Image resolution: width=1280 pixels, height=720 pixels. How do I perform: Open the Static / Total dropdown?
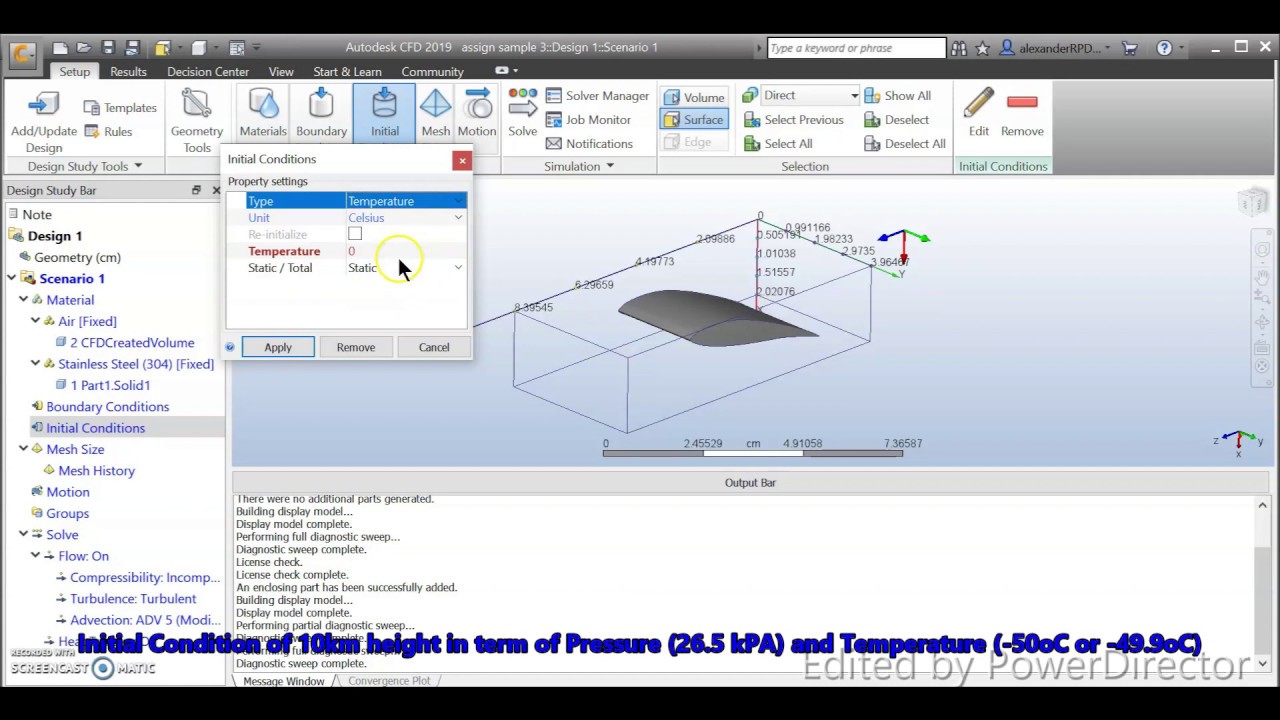tap(406, 267)
